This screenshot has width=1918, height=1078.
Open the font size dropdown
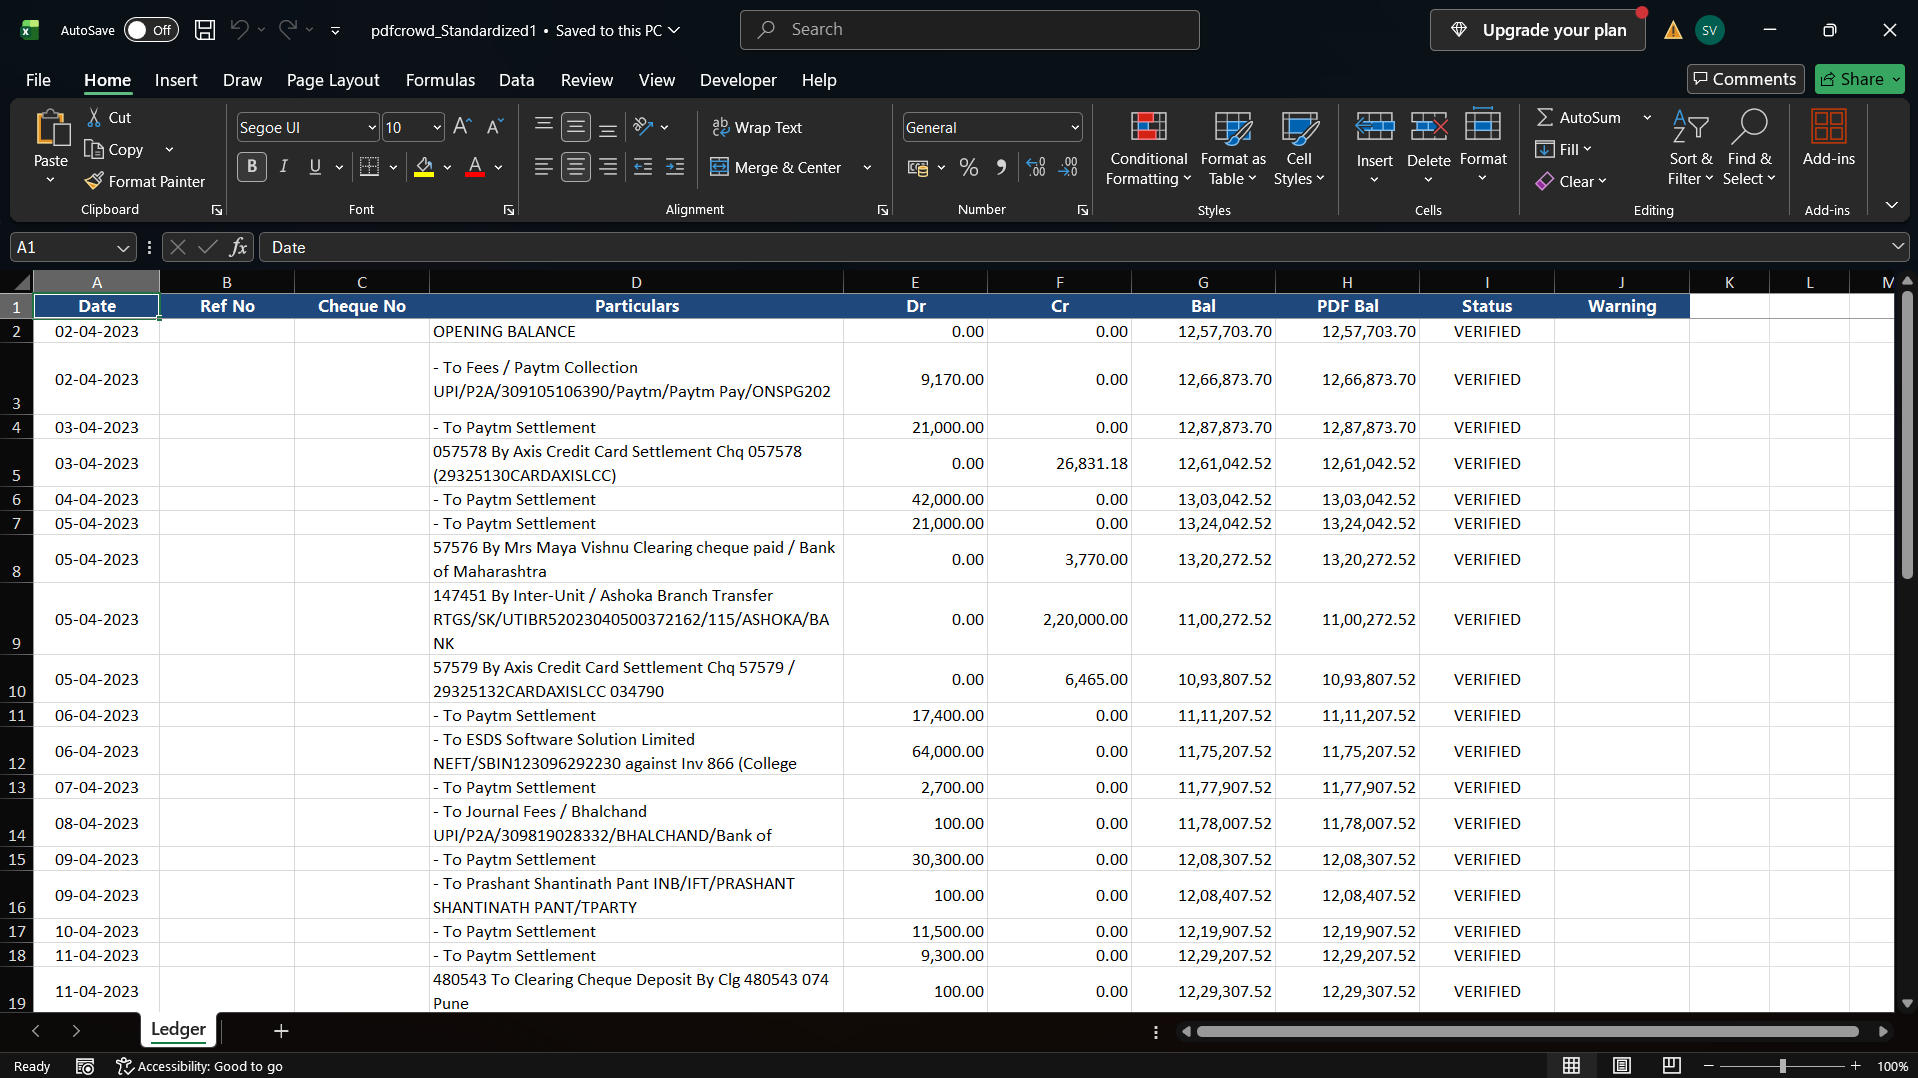(437, 127)
